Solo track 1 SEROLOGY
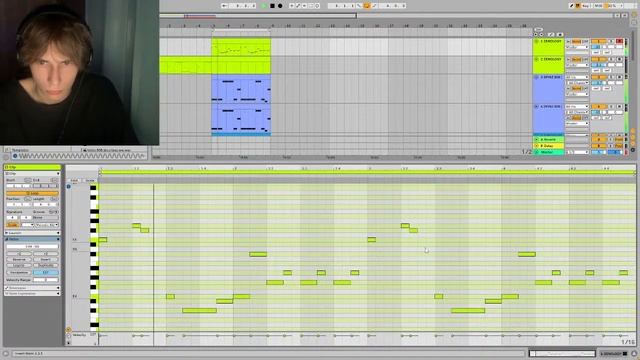The image size is (640, 360). [611, 42]
